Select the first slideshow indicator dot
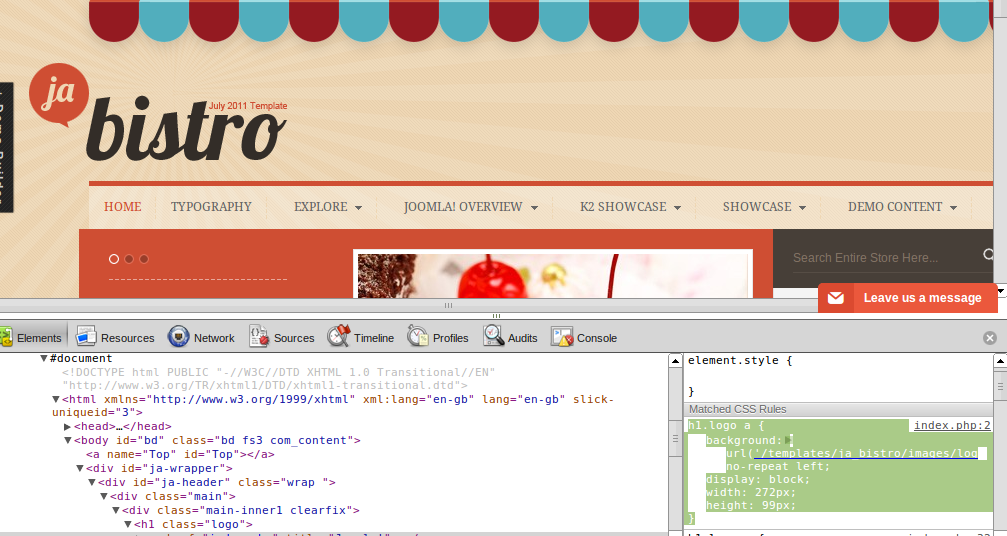The height and width of the screenshot is (536, 1007). [114, 259]
